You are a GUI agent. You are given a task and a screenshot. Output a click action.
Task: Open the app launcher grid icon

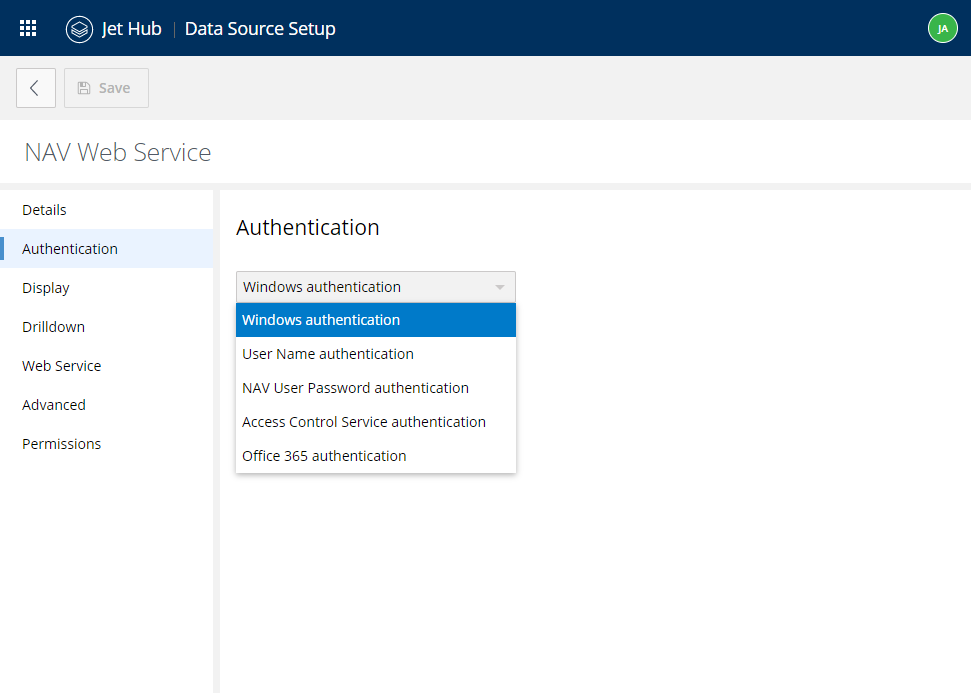coord(28,28)
